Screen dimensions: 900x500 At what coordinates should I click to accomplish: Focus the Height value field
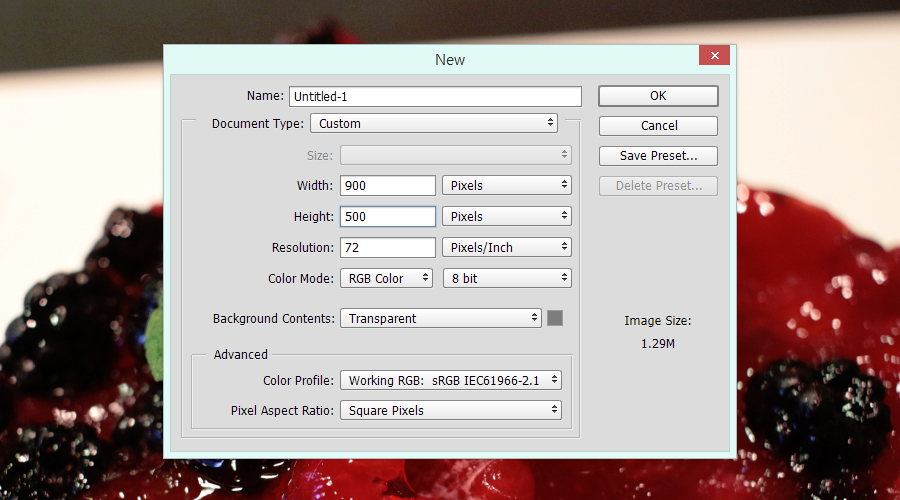tap(388, 217)
